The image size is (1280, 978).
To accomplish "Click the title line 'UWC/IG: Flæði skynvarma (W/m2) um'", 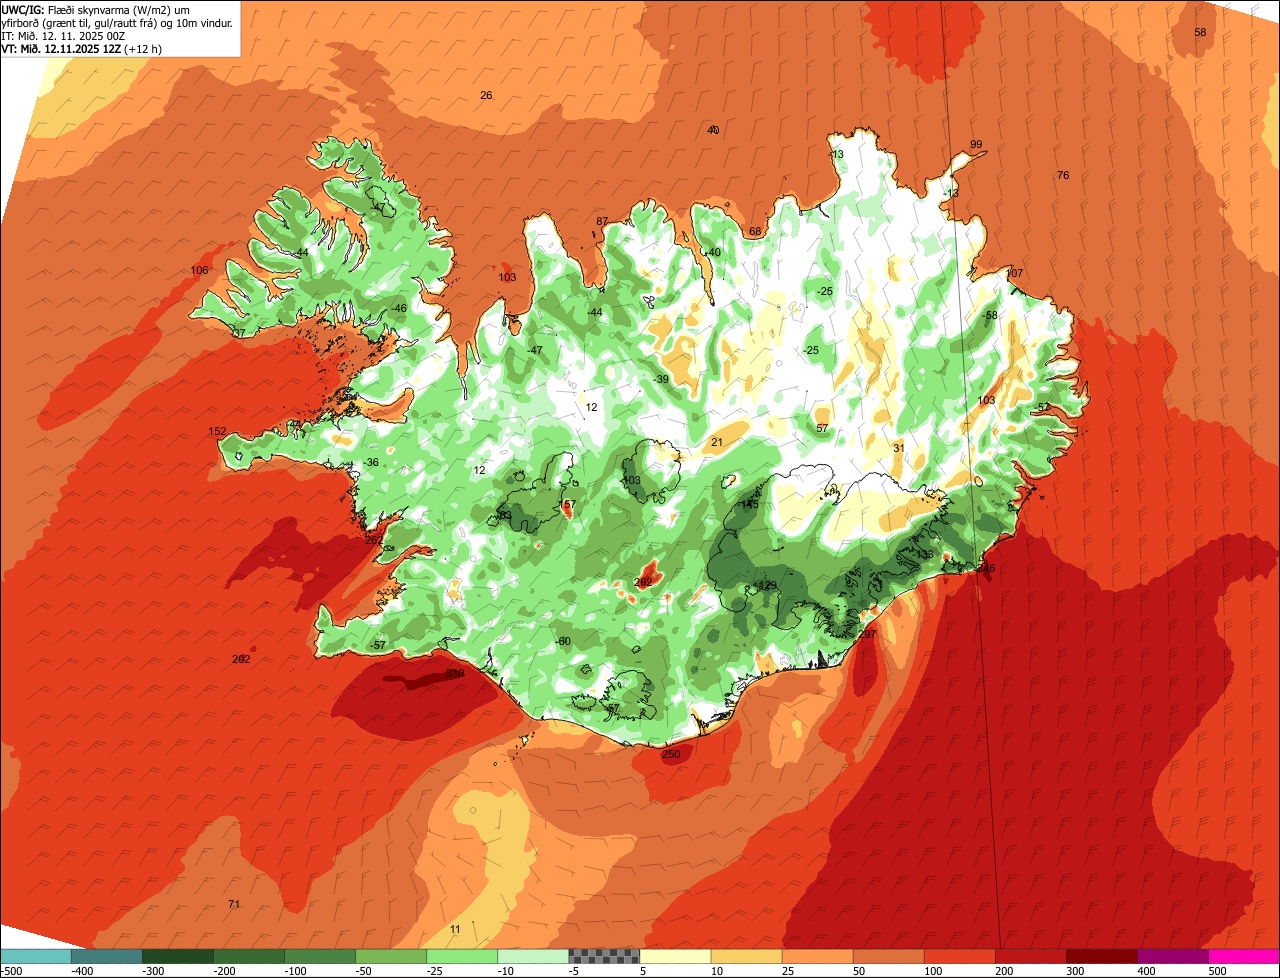I will click(x=96, y=9).
